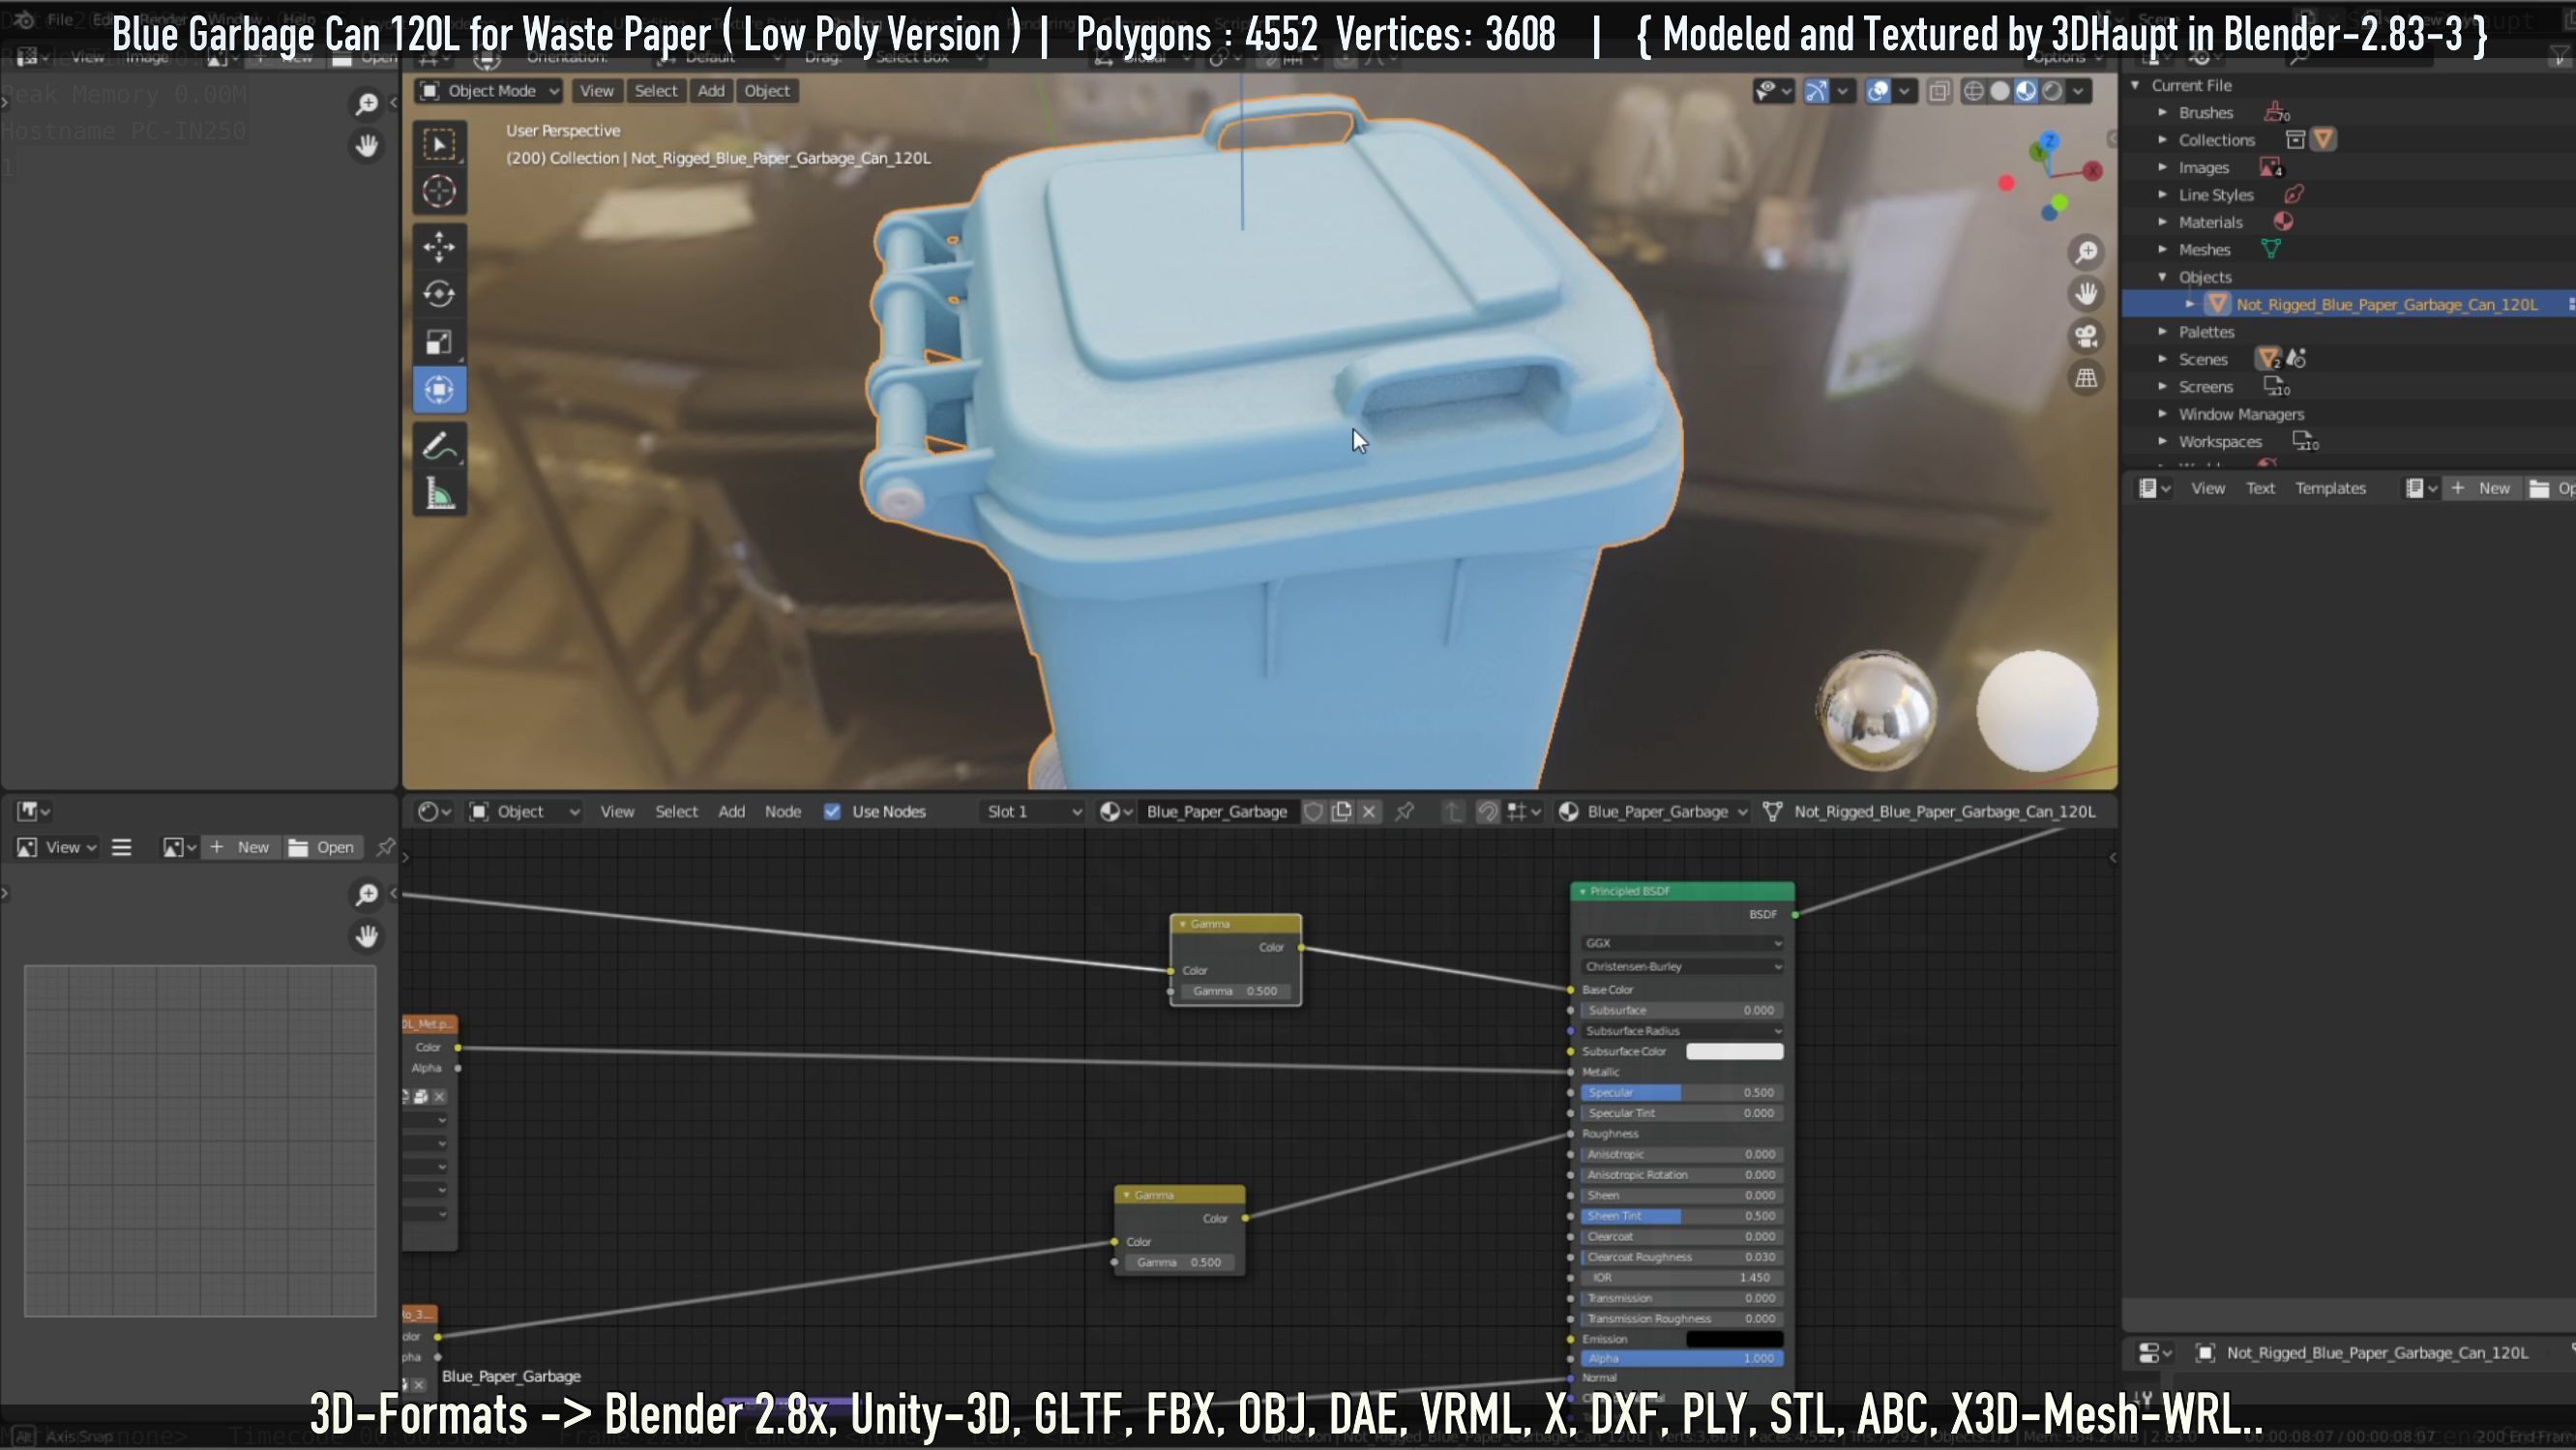Viewport: 2576px width, 1450px height.
Task: Click the upper Gamma node's 0.500 value field
Action: [1236, 991]
